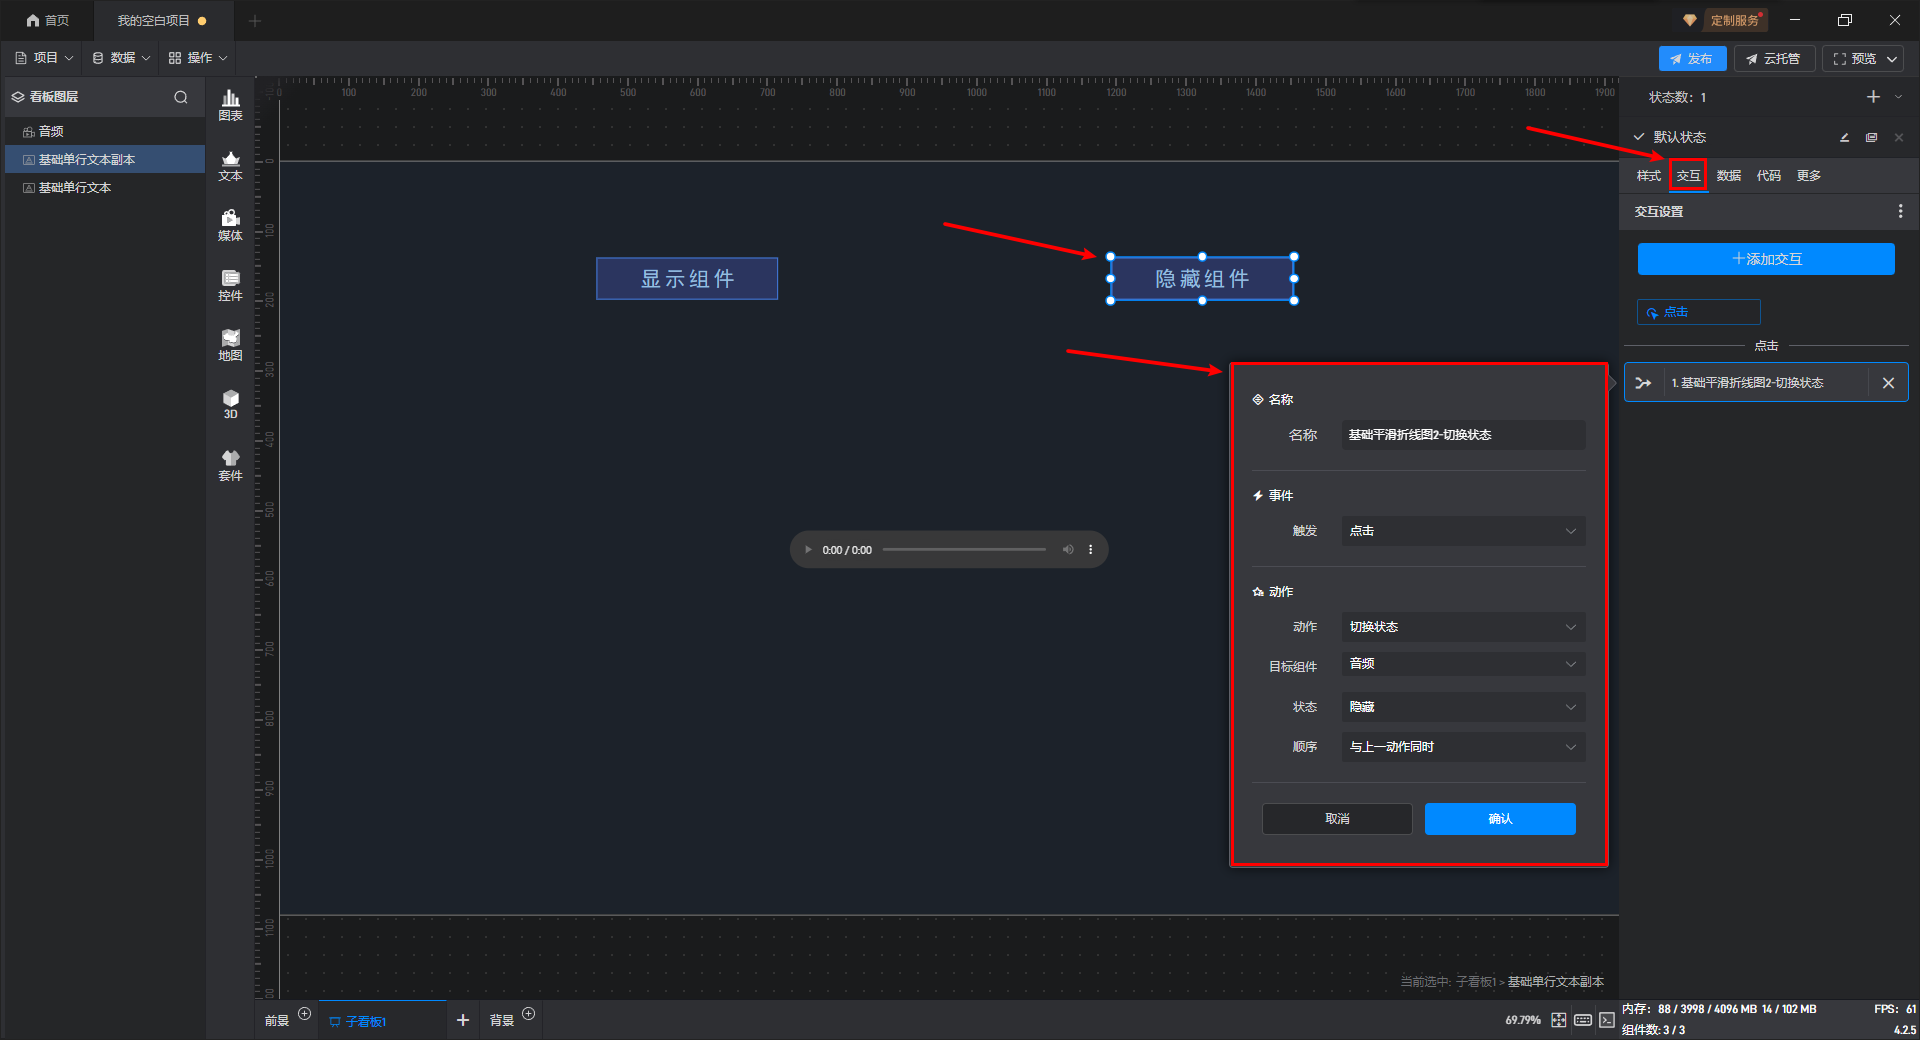The image size is (1920, 1040).
Task: Open the 文本 text components panel
Action: pyautogui.click(x=230, y=165)
